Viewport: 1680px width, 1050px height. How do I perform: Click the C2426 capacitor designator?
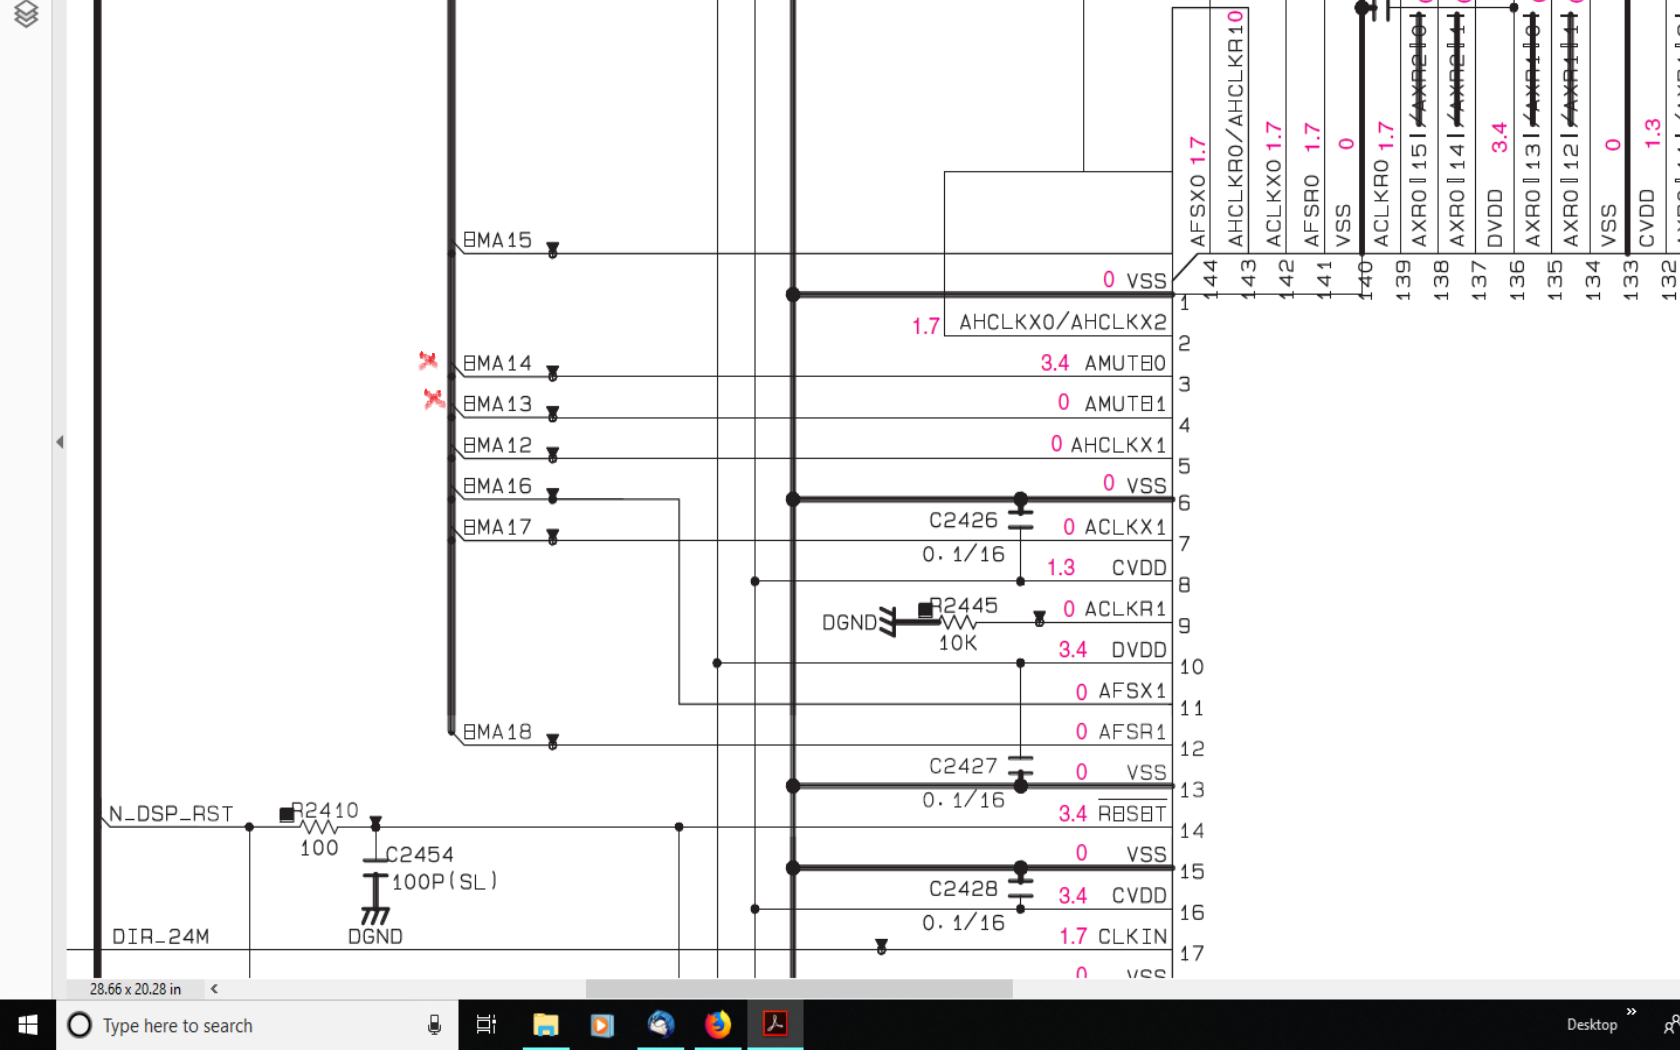(963, 520)
